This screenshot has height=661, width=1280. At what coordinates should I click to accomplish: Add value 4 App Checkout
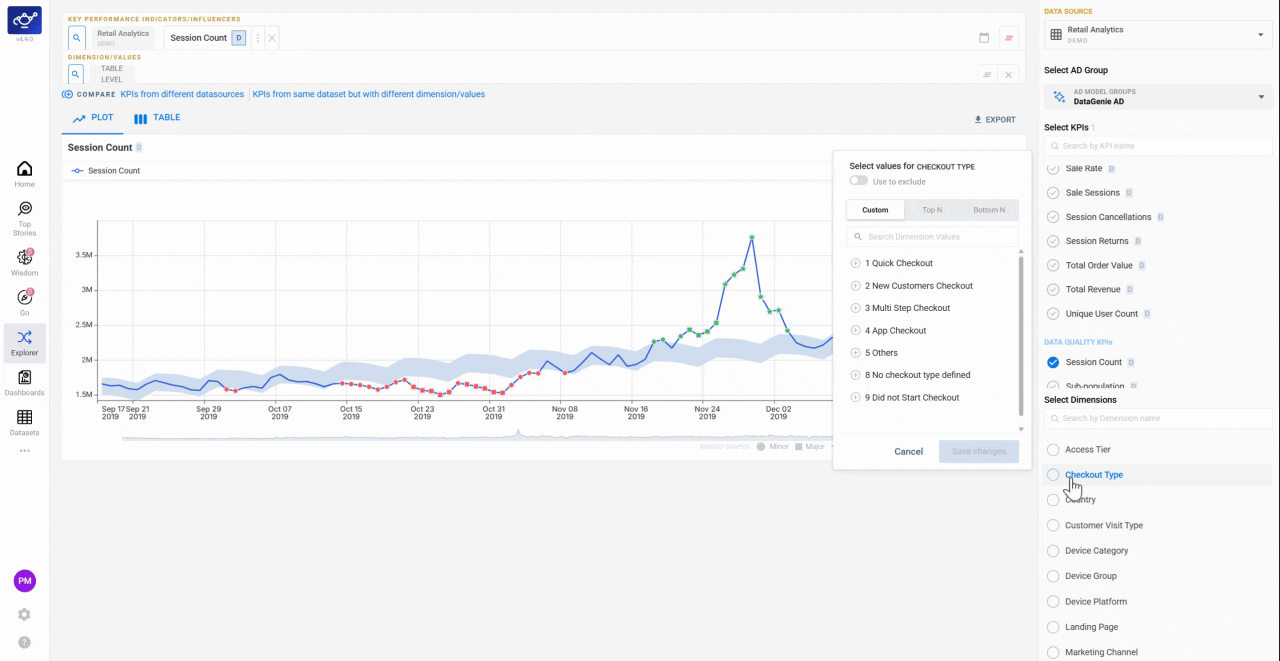tap(855, 330)
